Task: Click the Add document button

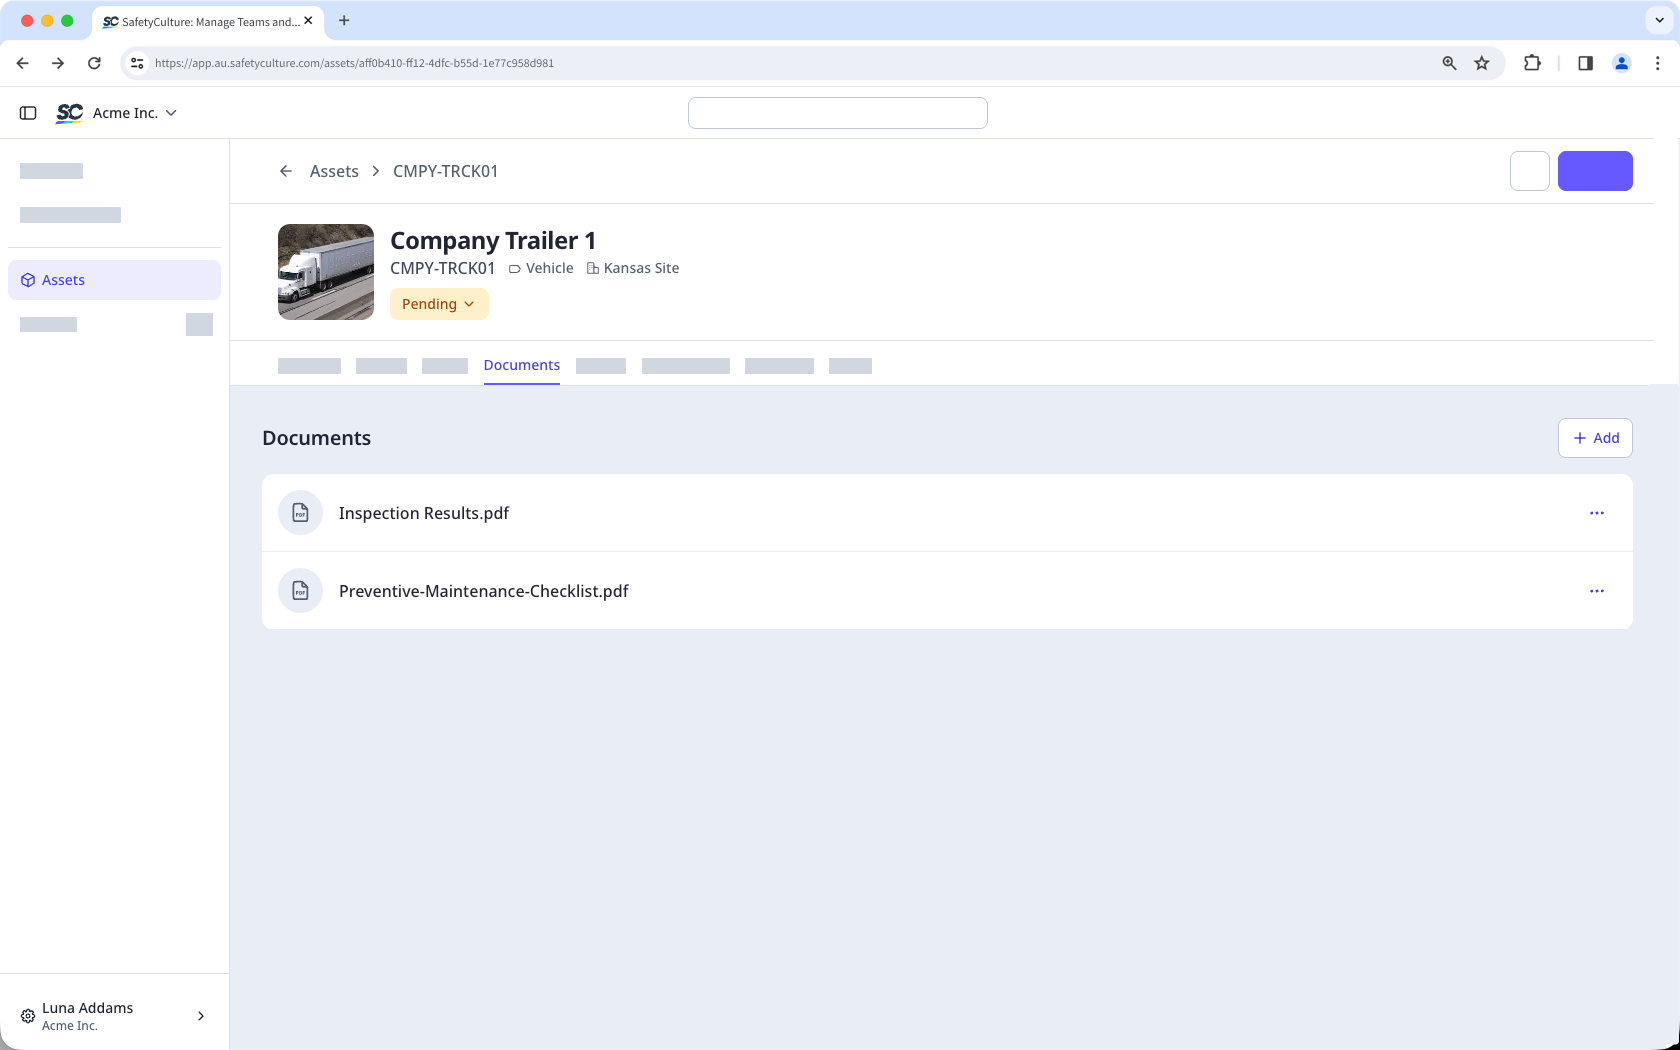Action: click(x=1595, y=438)
